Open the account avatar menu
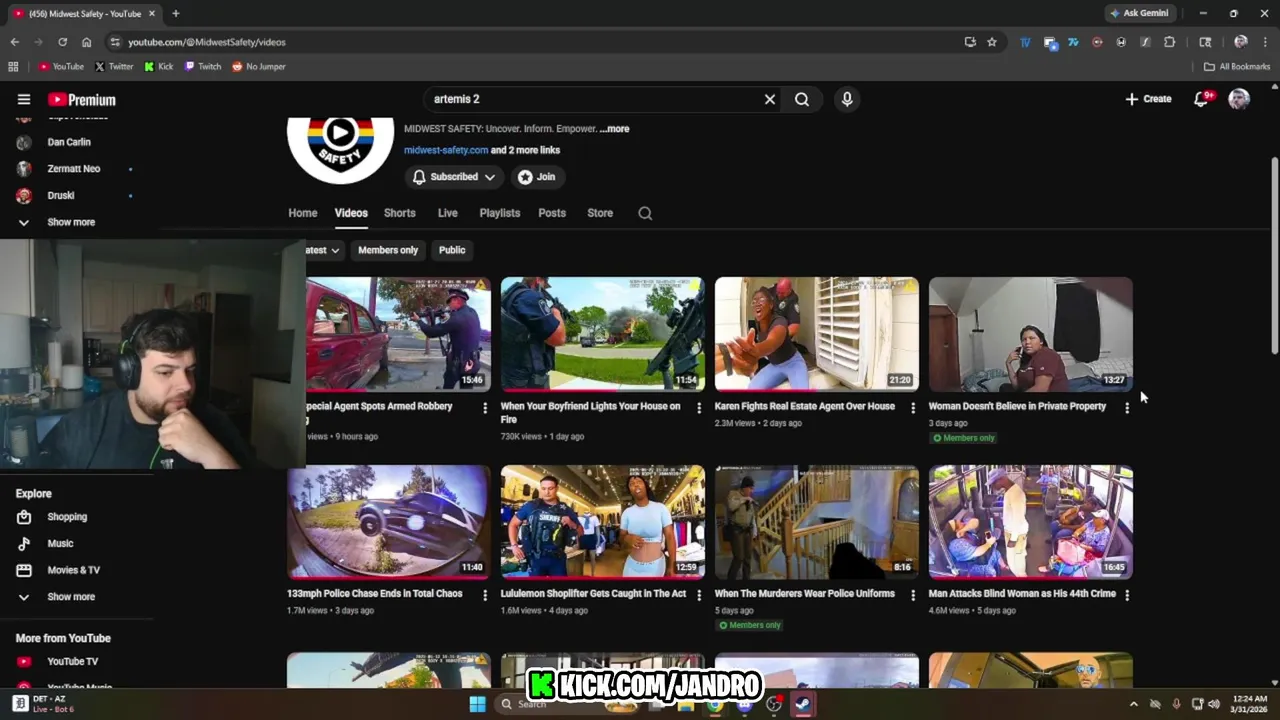The width and height of the screenshot is (1280, 720). point(1239,99)
